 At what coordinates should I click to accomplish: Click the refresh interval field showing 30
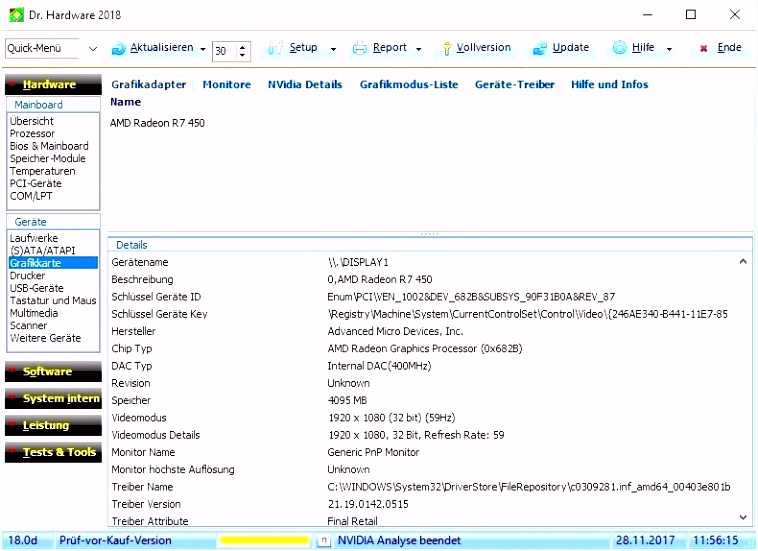tap(225, 51)
